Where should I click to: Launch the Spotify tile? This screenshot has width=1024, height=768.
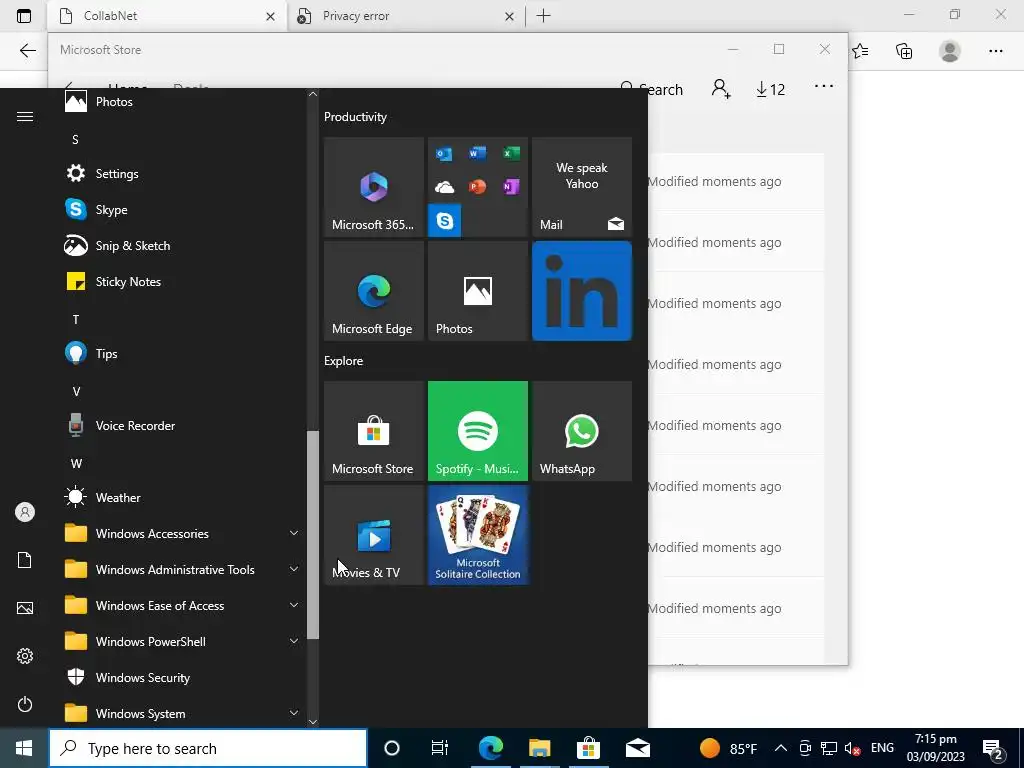point(477,431)
